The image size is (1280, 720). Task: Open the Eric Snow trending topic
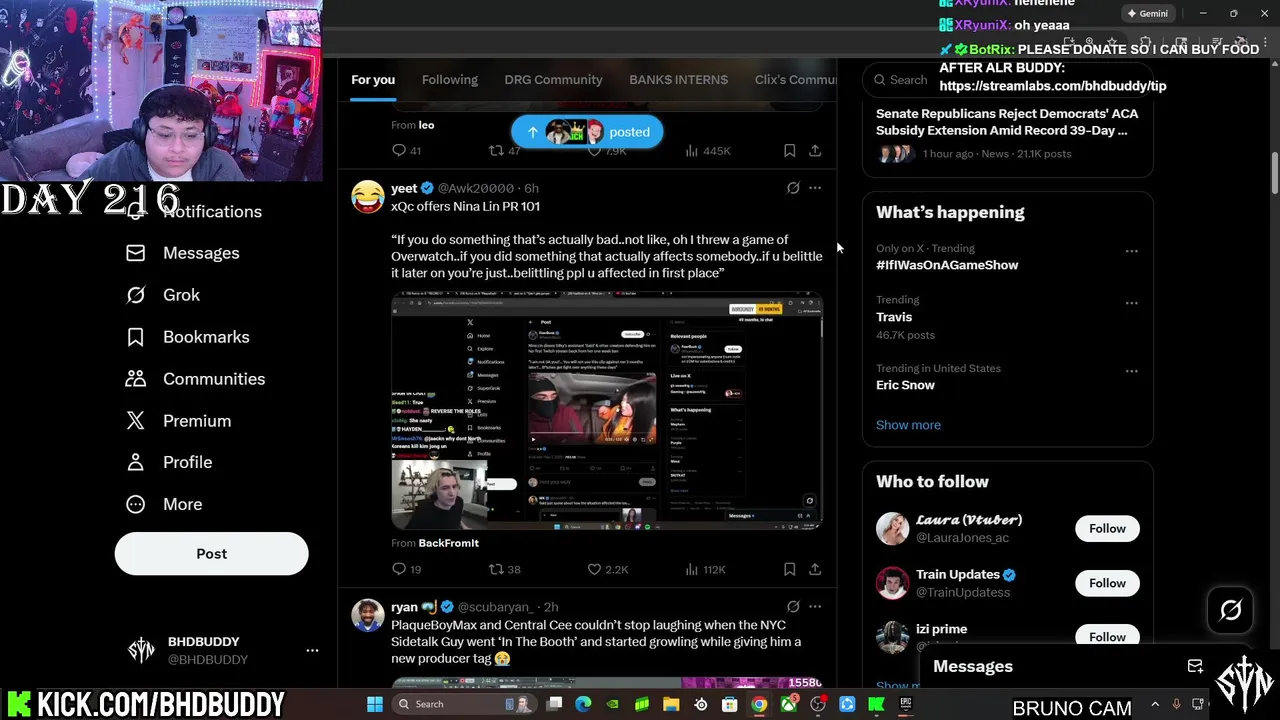pos(905,385)
